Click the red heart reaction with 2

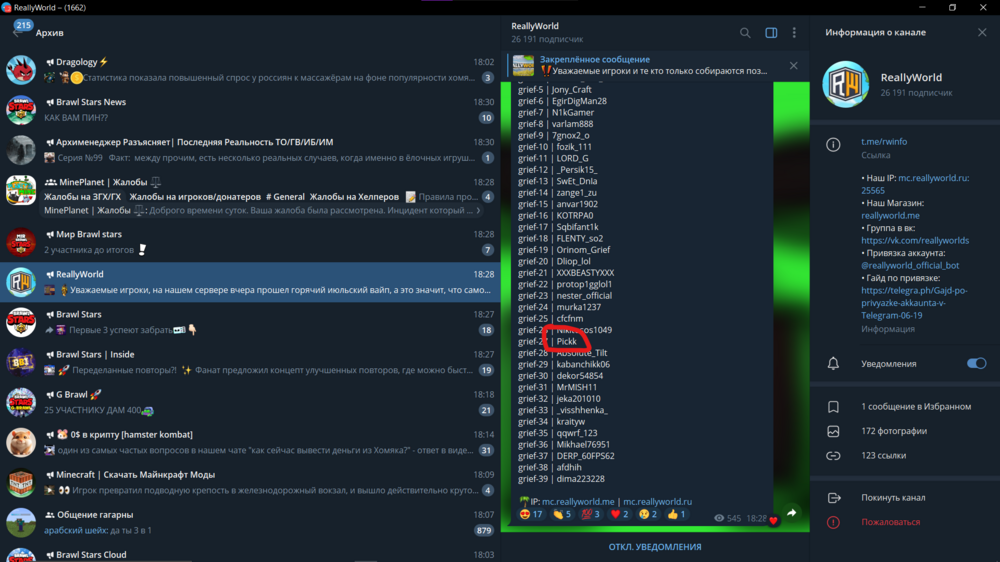click(x=619, y=514)
